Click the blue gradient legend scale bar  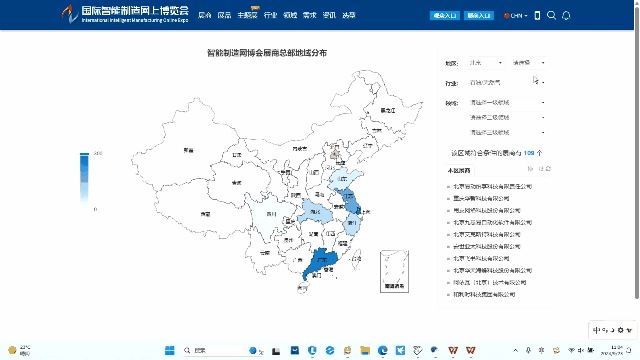coord(84,178)
